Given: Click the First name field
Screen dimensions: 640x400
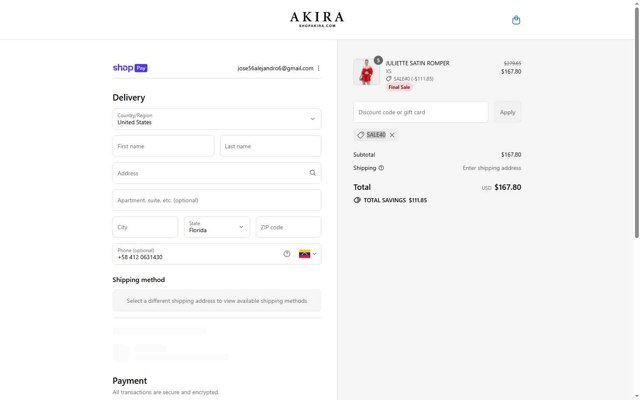Looking at the screenshot, I should pos(163,146).
